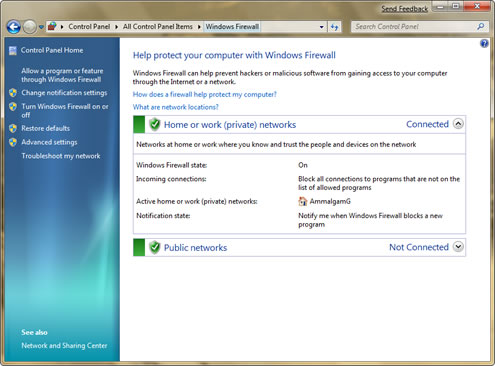495x366 pixels.
Task: Click the AmmalgamG network name
Action: pos(330,201)
